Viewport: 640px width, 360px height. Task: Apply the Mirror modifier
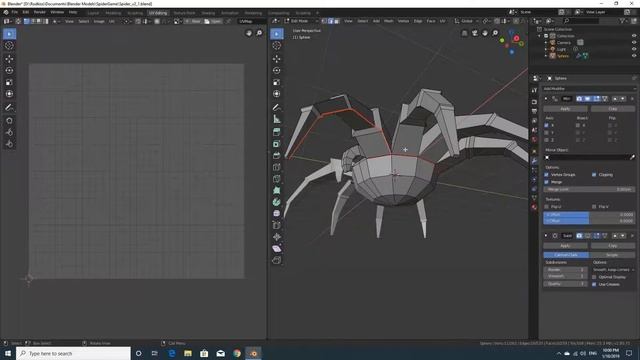565,109
